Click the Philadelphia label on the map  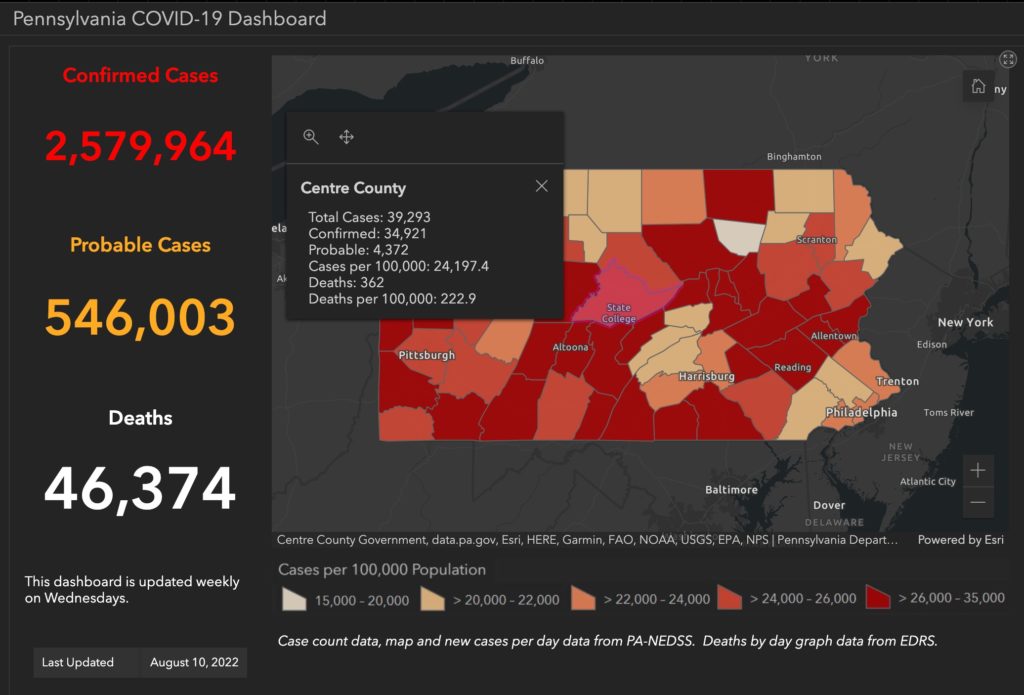860,412
